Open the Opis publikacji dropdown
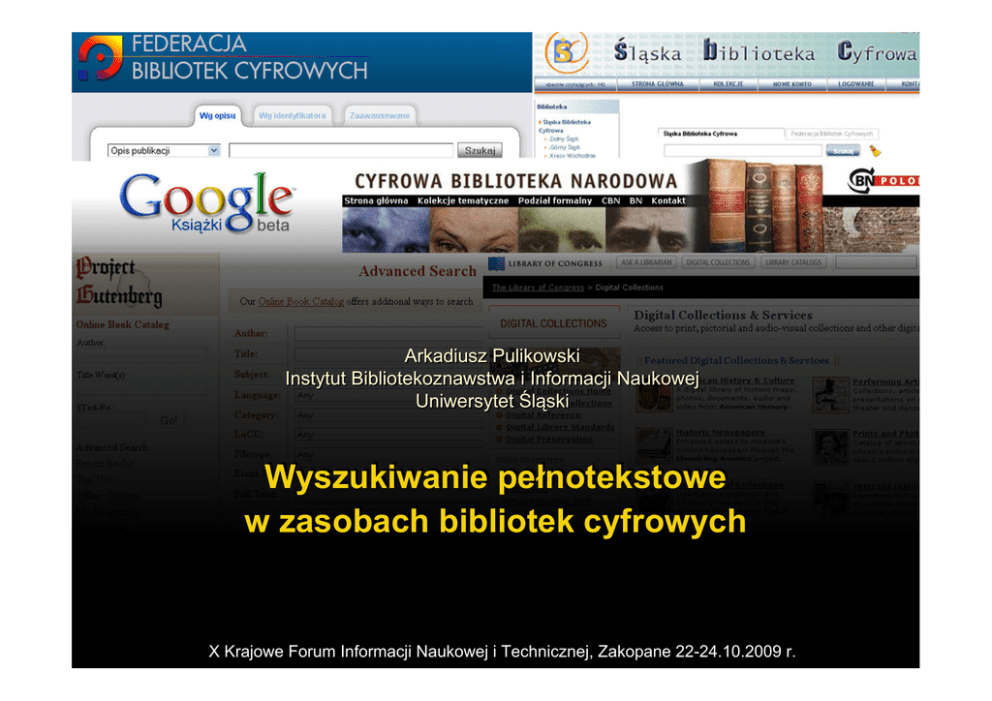992x701 pixels. (x=165, y=151)
